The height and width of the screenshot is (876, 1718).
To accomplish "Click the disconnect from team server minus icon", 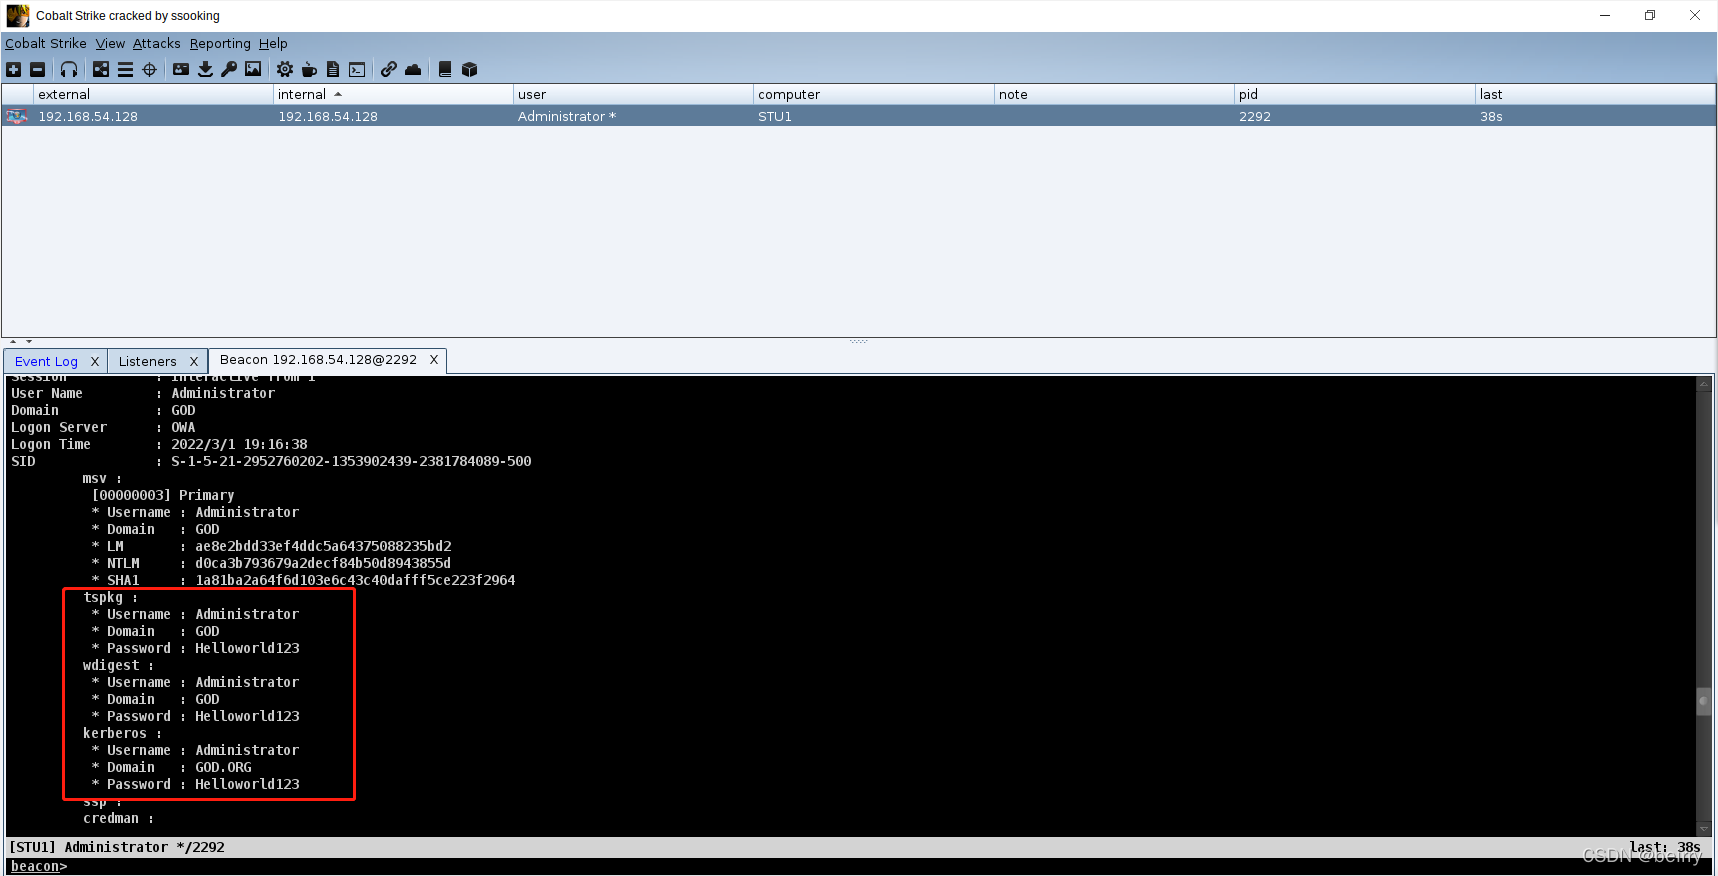I will tap(38, 69).
